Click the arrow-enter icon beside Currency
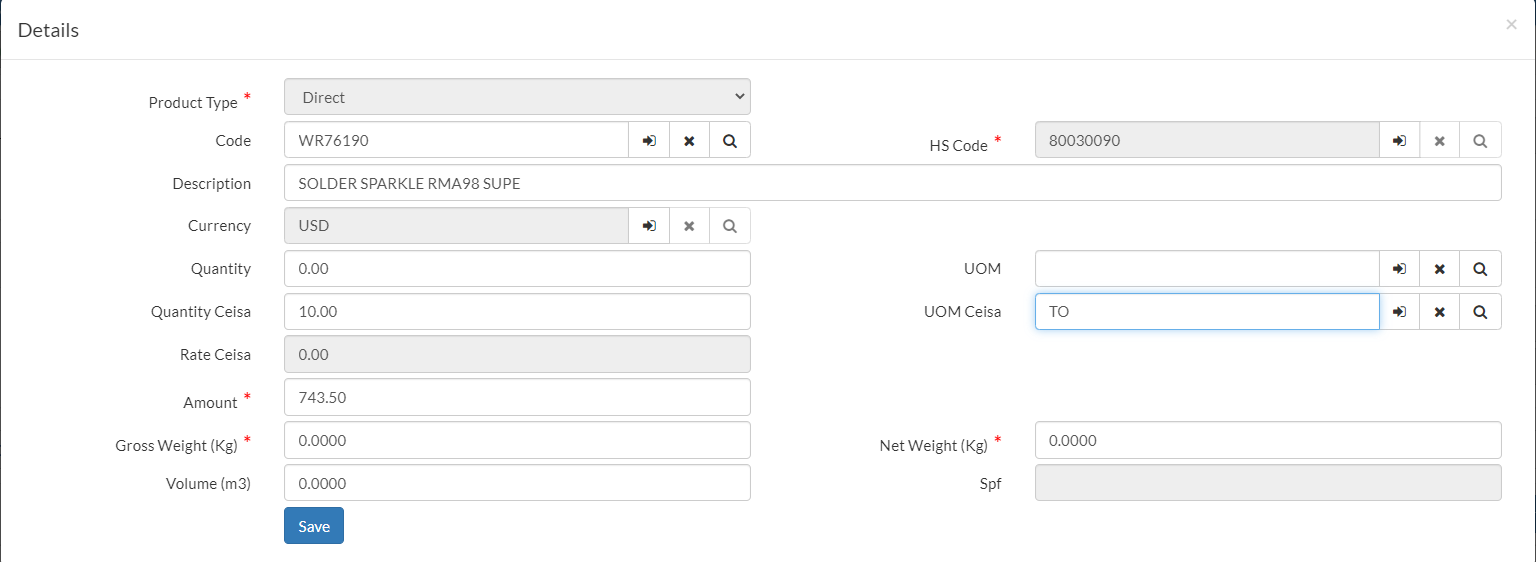The image size is (1536, 562). (x=649, y=226)
